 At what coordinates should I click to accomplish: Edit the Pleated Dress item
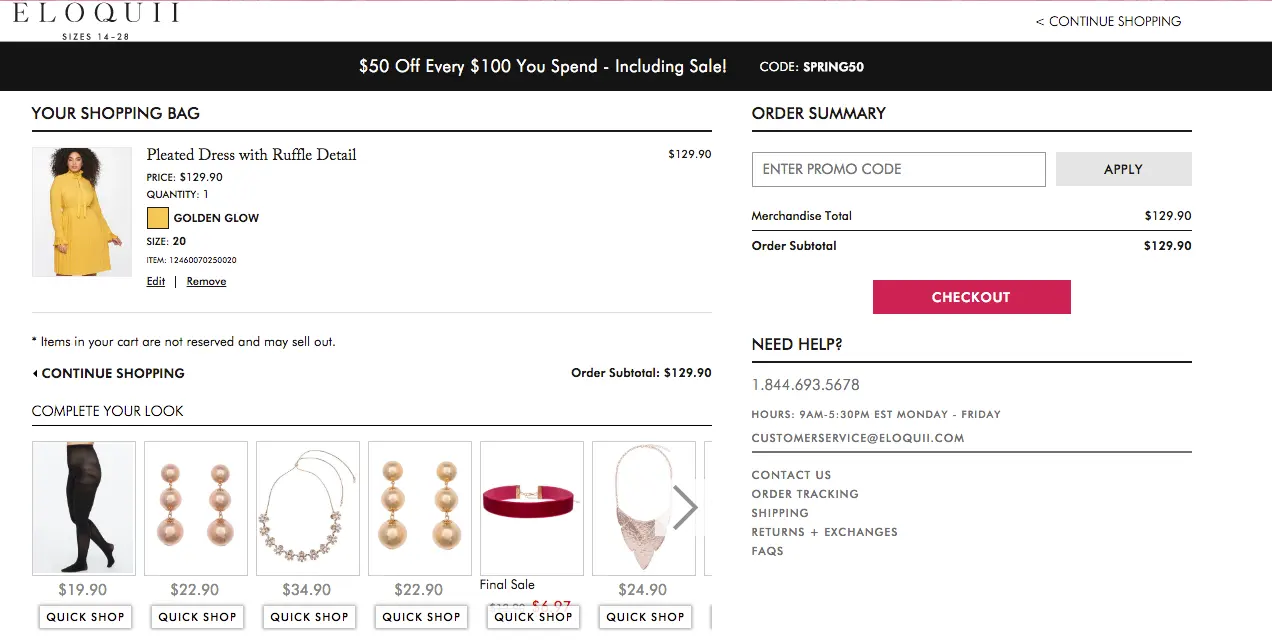click(156, 282)
